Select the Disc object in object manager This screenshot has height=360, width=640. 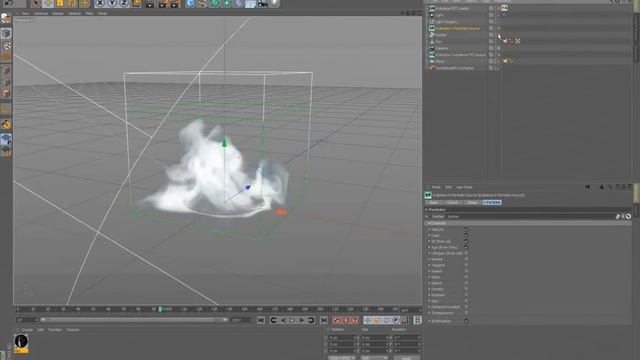(438, 42)
